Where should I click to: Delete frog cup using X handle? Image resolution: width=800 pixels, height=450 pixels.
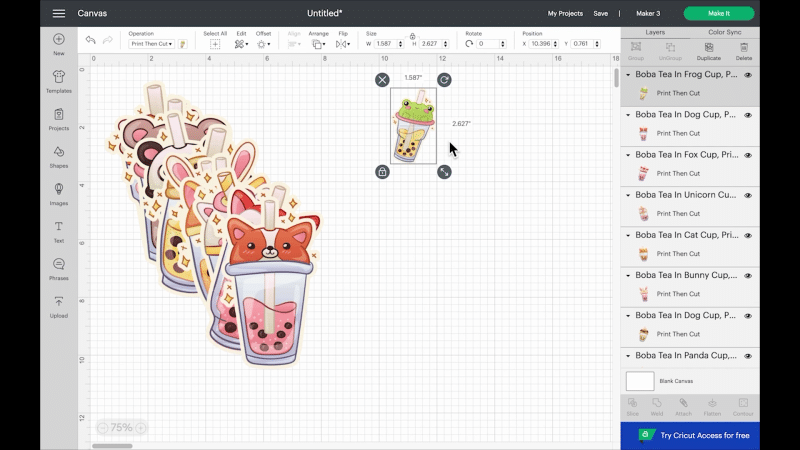(x=382, y=80)
